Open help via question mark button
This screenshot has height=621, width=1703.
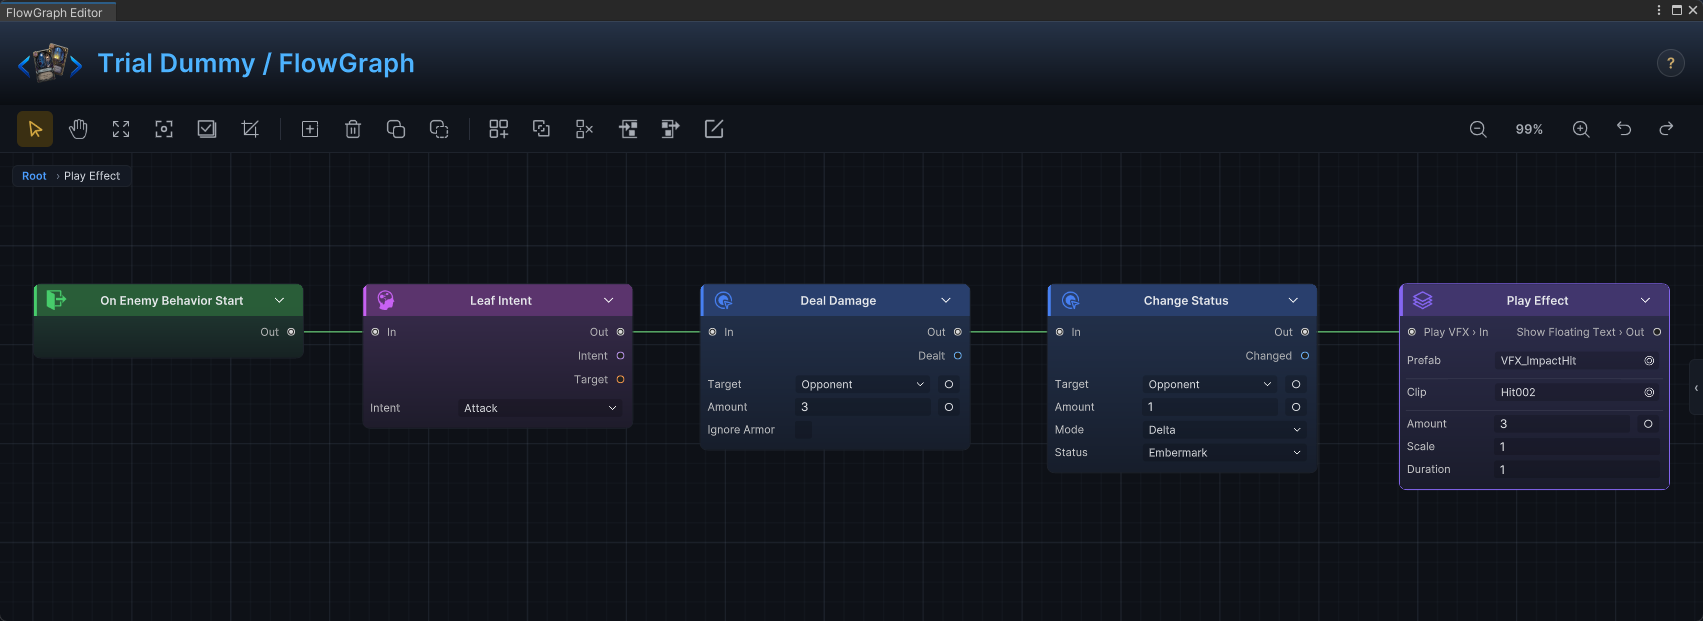[1670, 63]
